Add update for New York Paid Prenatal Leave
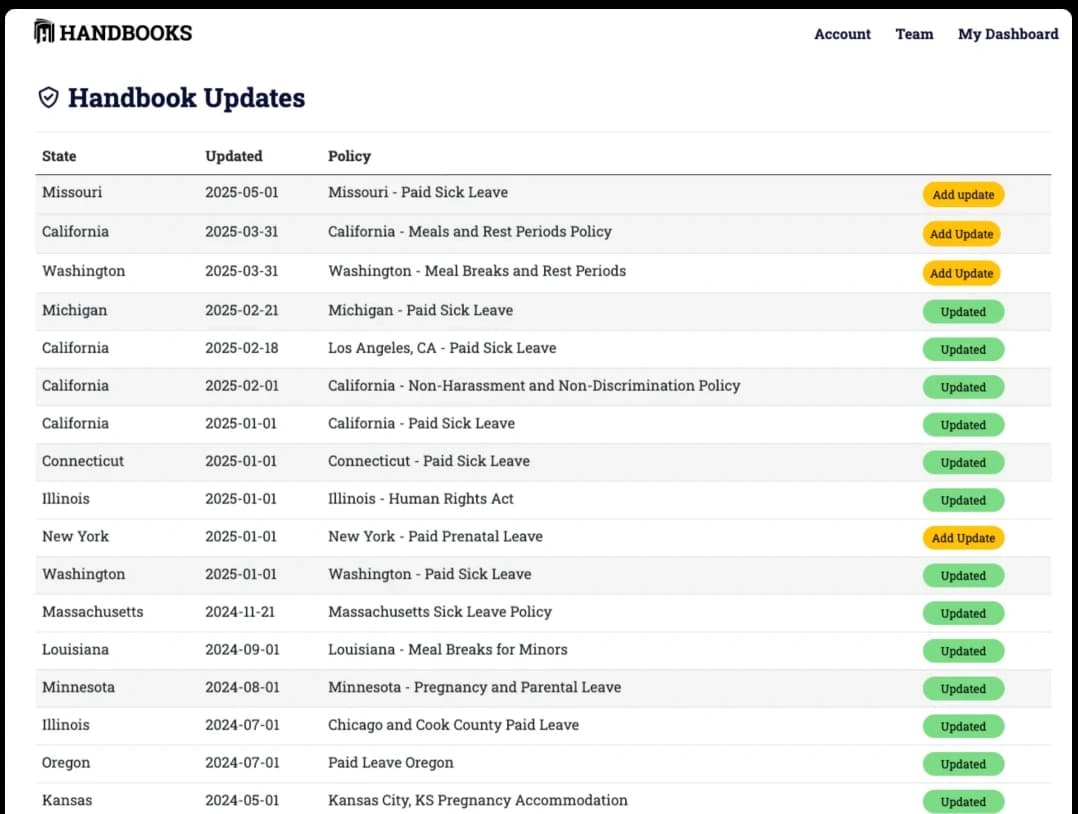1078x814 pixels. pyautogui.click(x=963, y=538)
